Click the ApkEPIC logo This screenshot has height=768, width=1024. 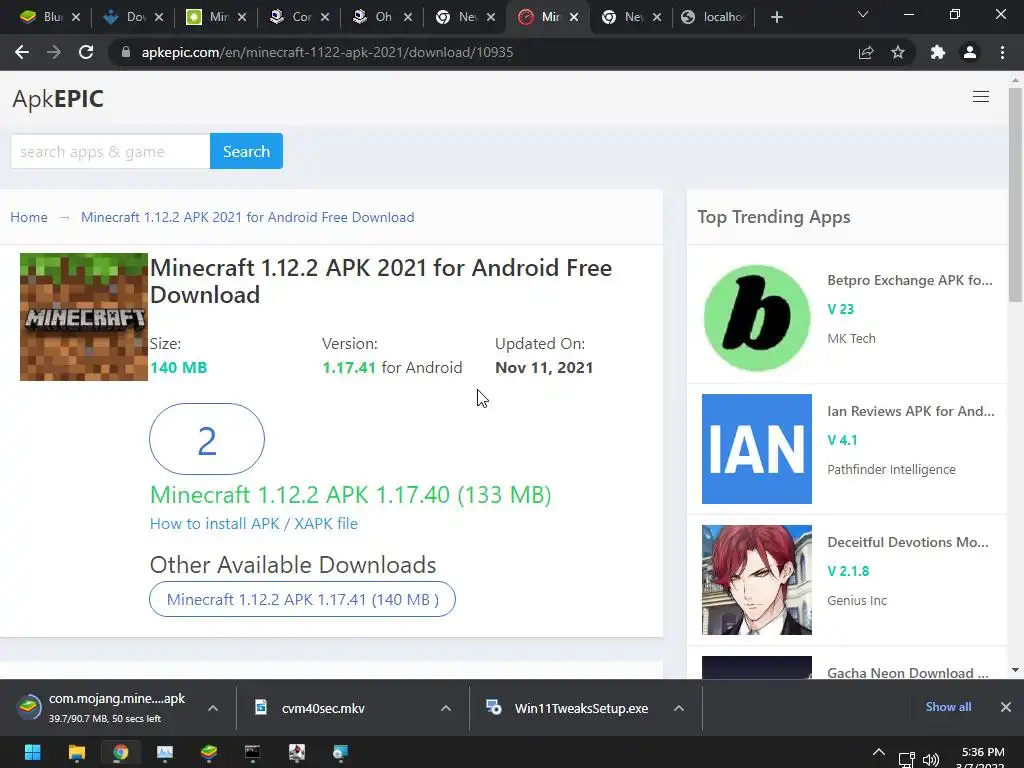[58, 99]
